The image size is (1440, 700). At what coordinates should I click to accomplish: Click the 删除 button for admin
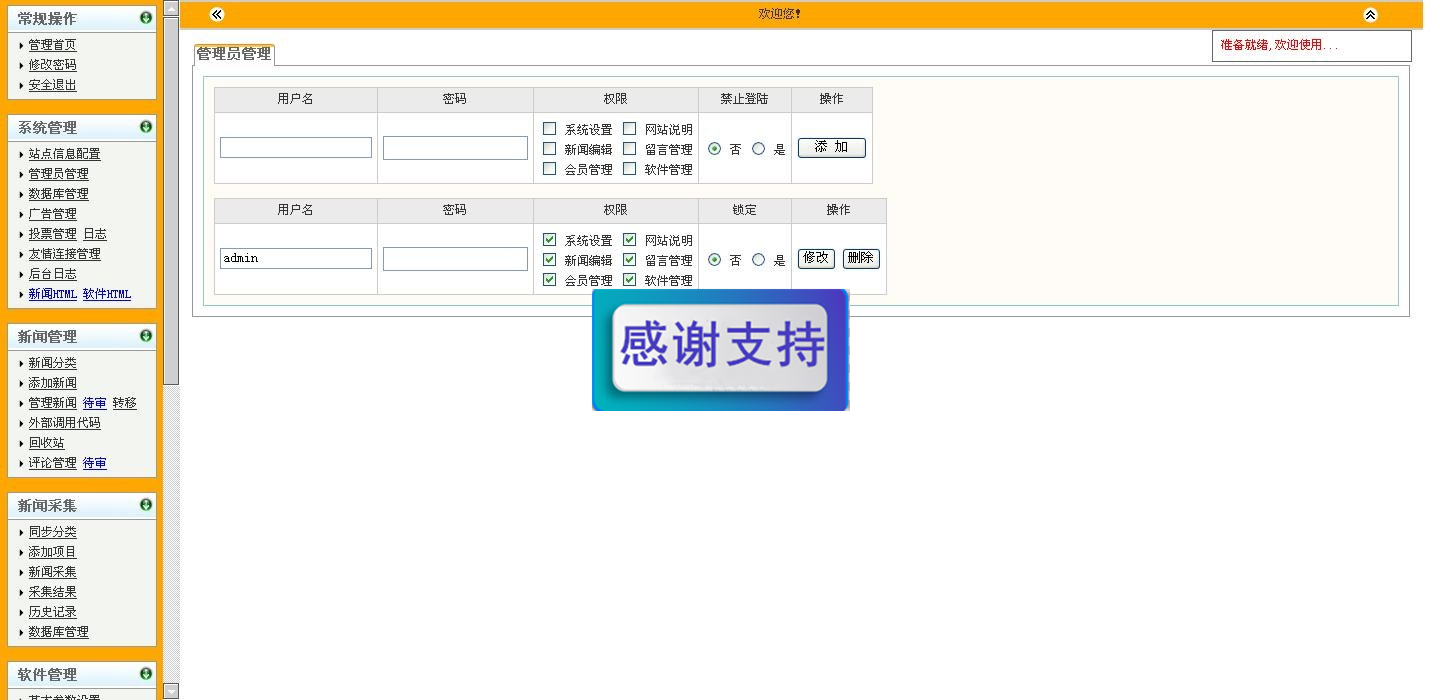[x=861, y=258]
